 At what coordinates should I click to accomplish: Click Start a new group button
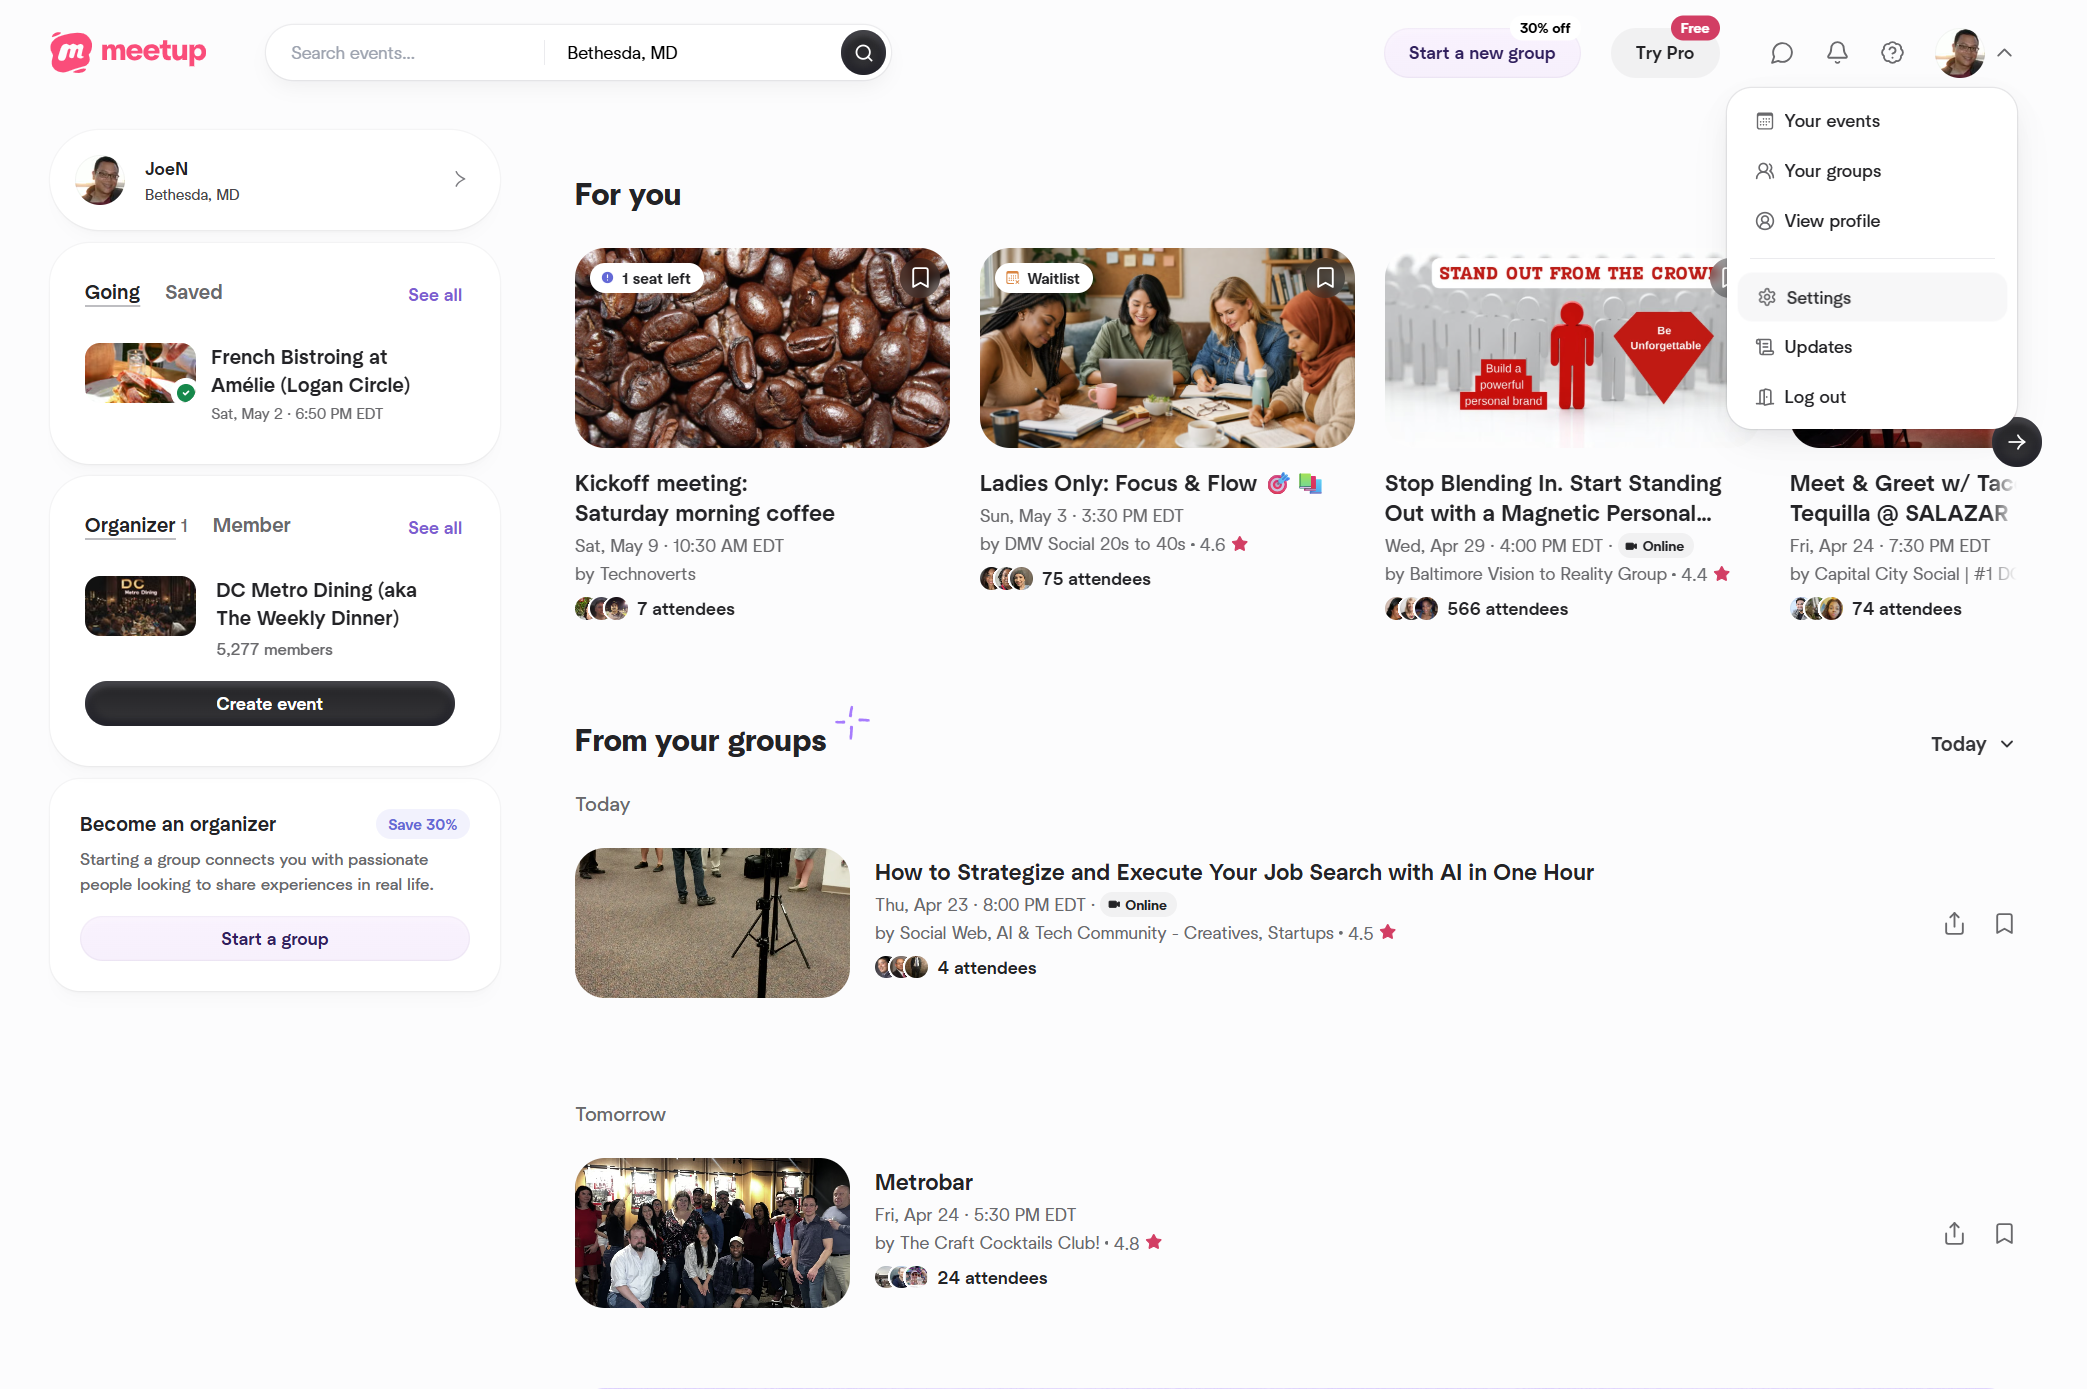tap(1481, 53)
